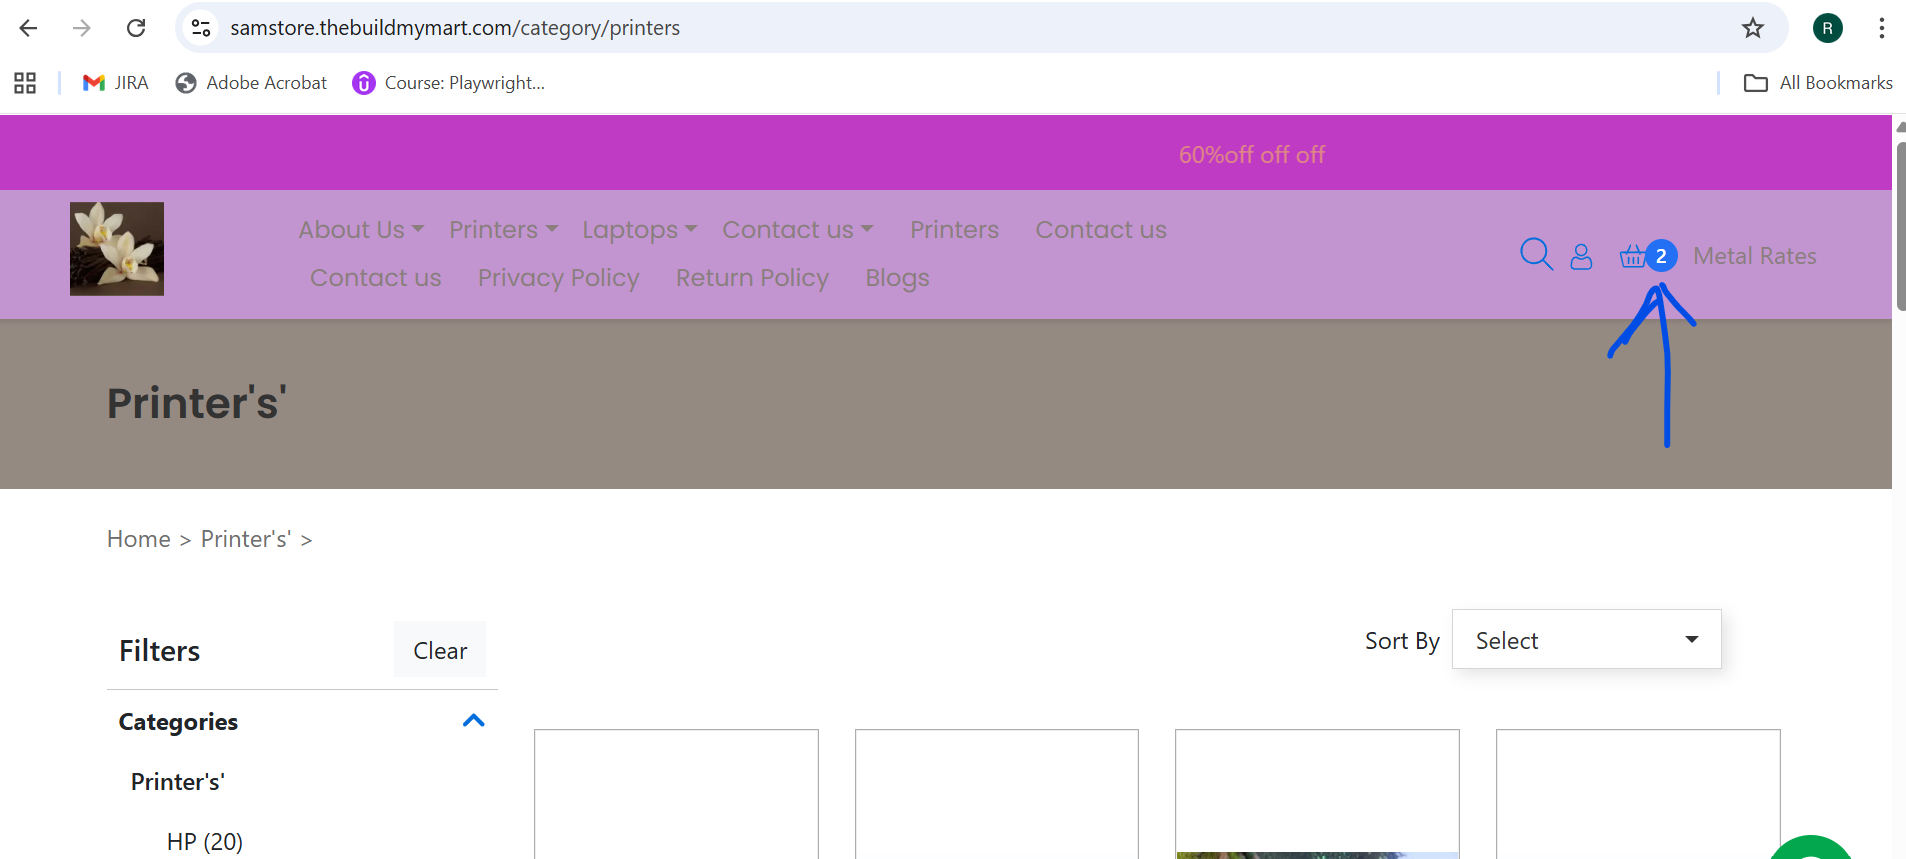
Task: Click the cart item count badge
Action: (1661, 256)
